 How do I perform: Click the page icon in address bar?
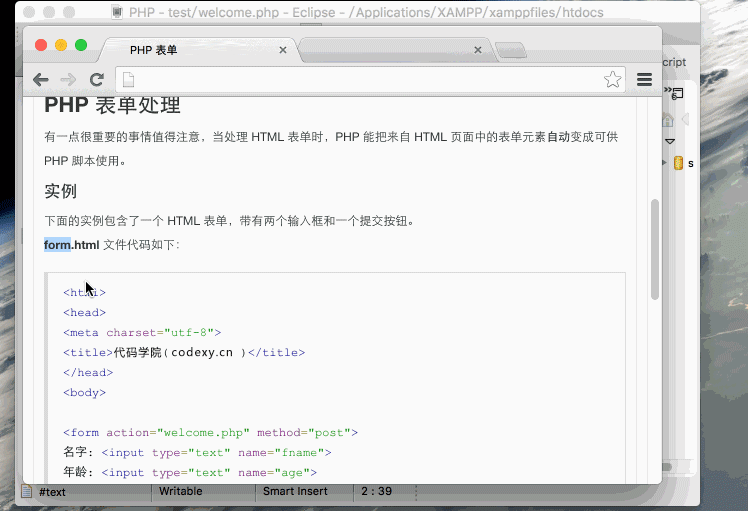128,80
